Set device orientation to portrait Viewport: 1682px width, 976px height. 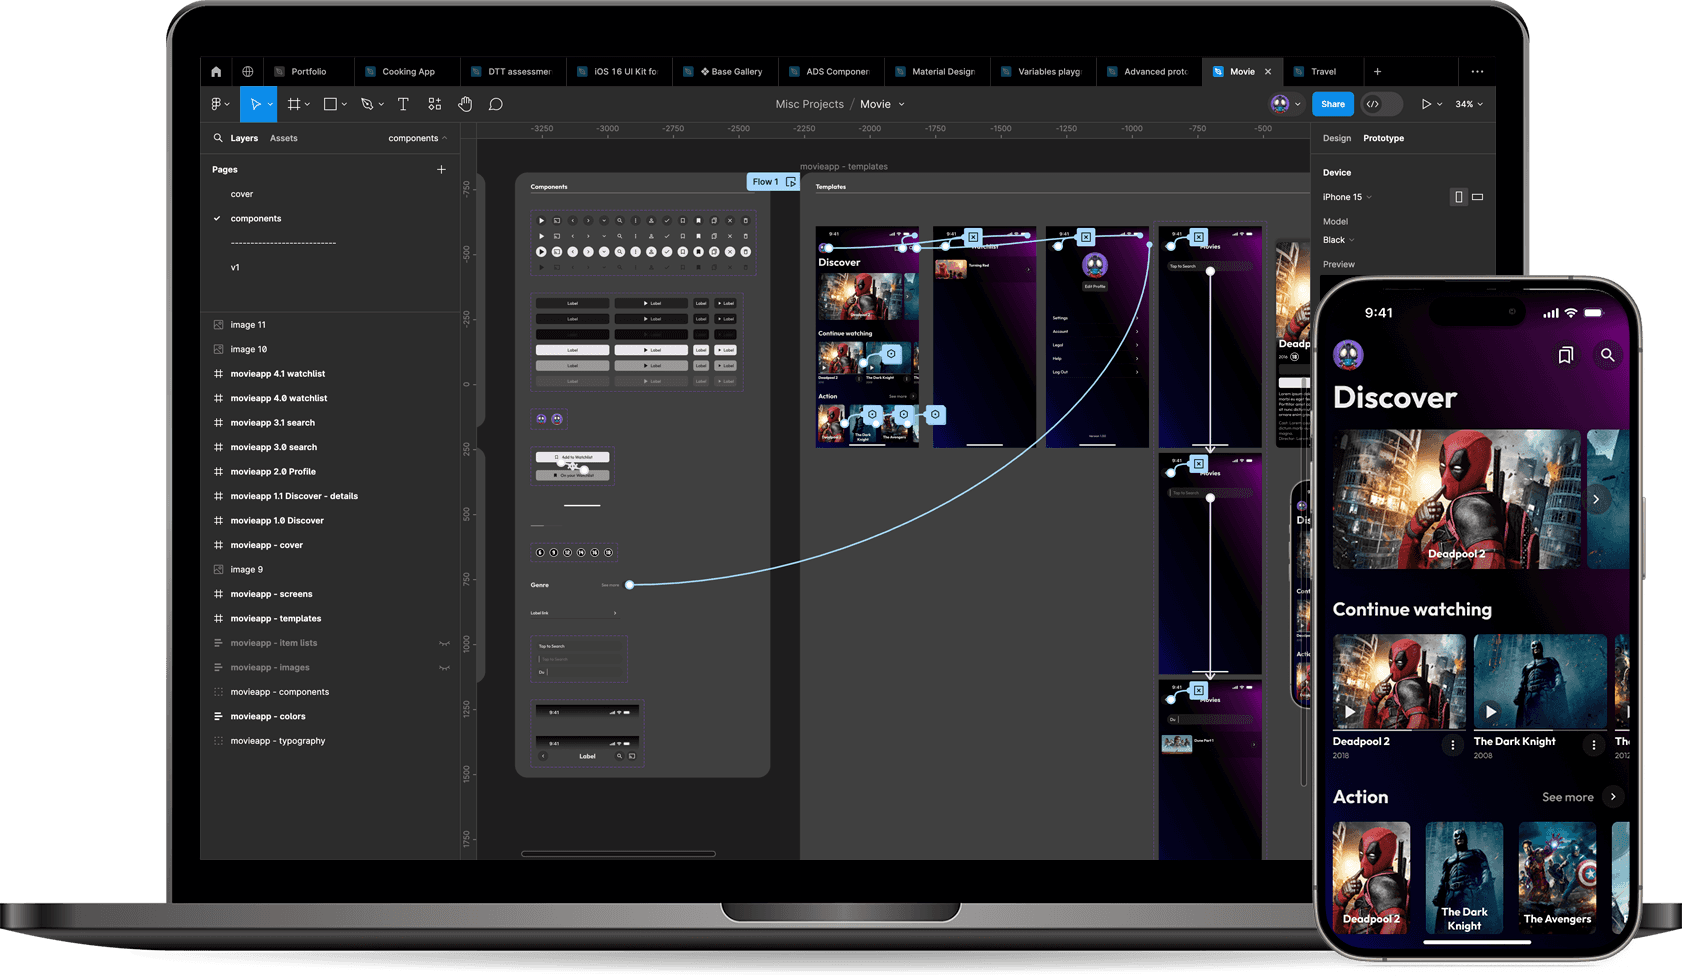(1458, 197)
